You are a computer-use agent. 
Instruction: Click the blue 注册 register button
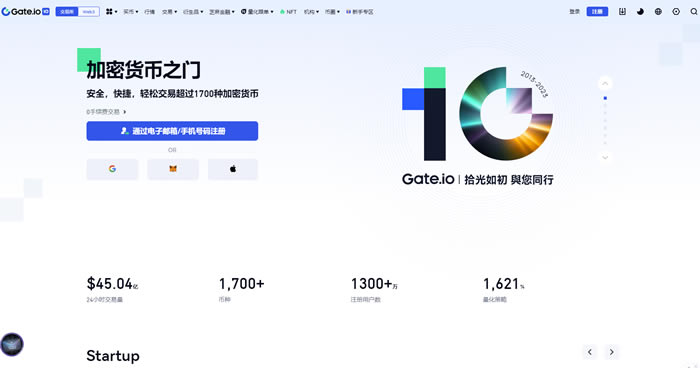(597, 12)
